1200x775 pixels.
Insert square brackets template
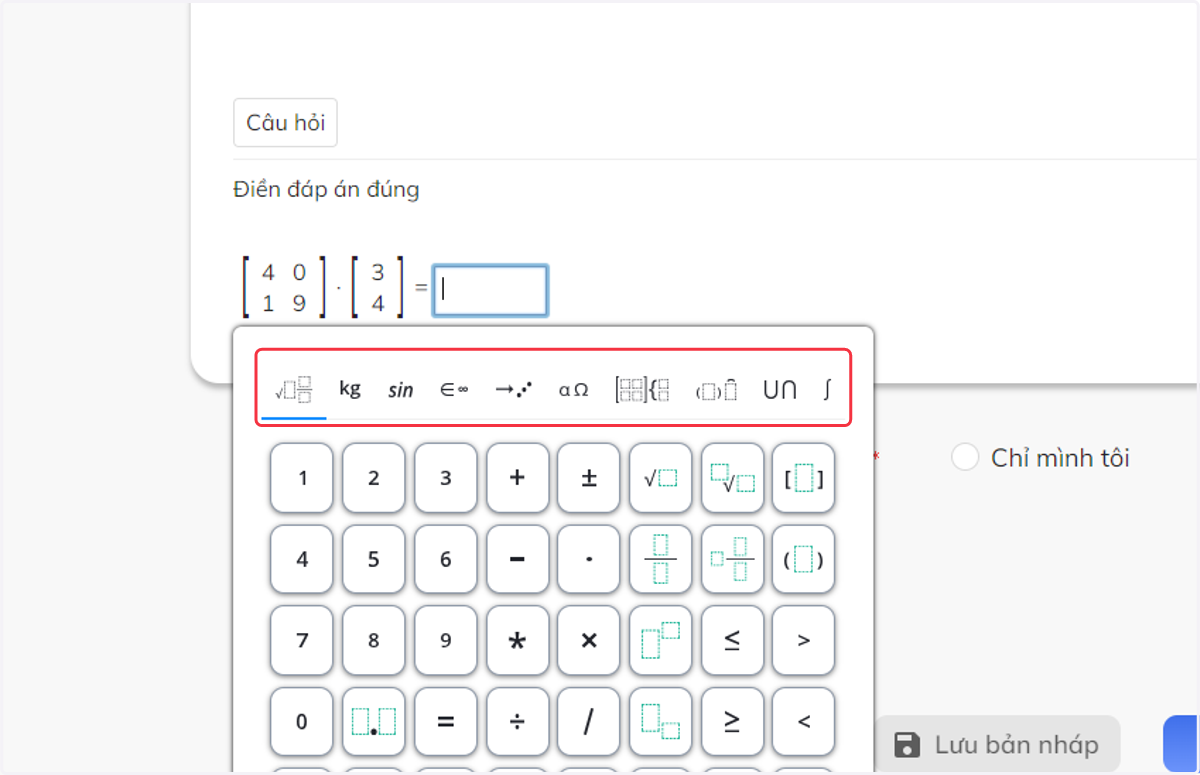coord(804,478)
